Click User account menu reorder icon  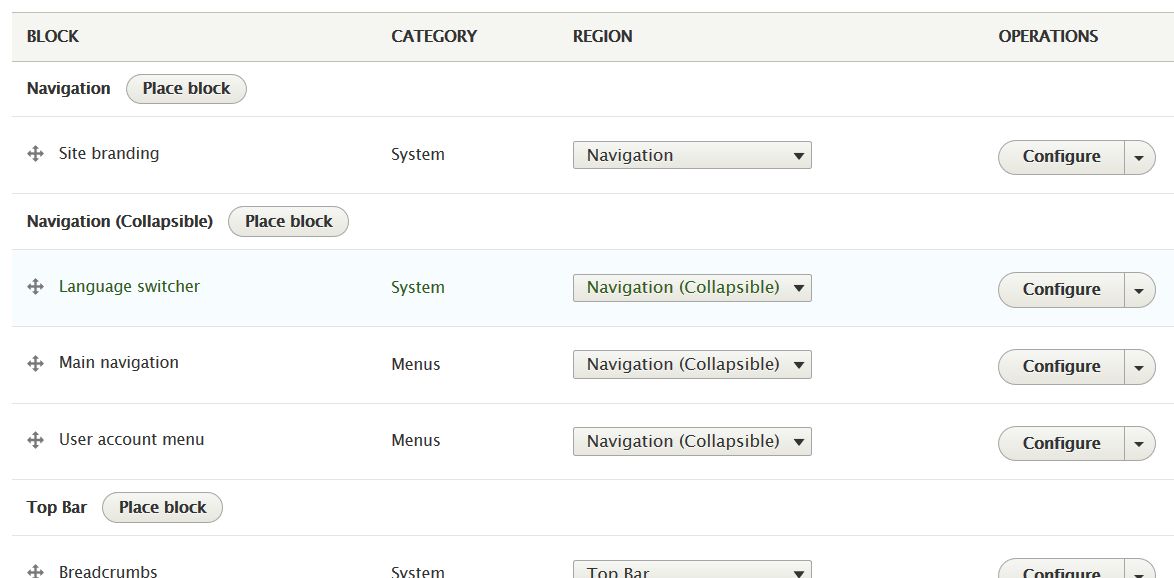(x=37, y=440)
